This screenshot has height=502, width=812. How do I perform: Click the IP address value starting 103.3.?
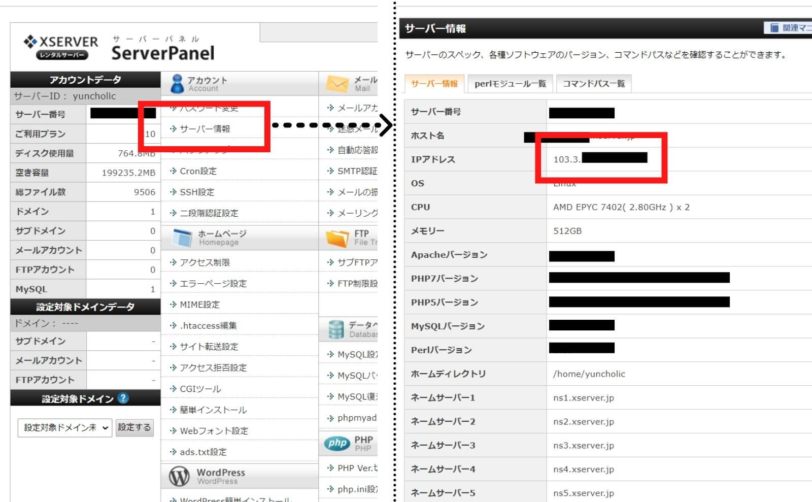click(x=567, y=160)
